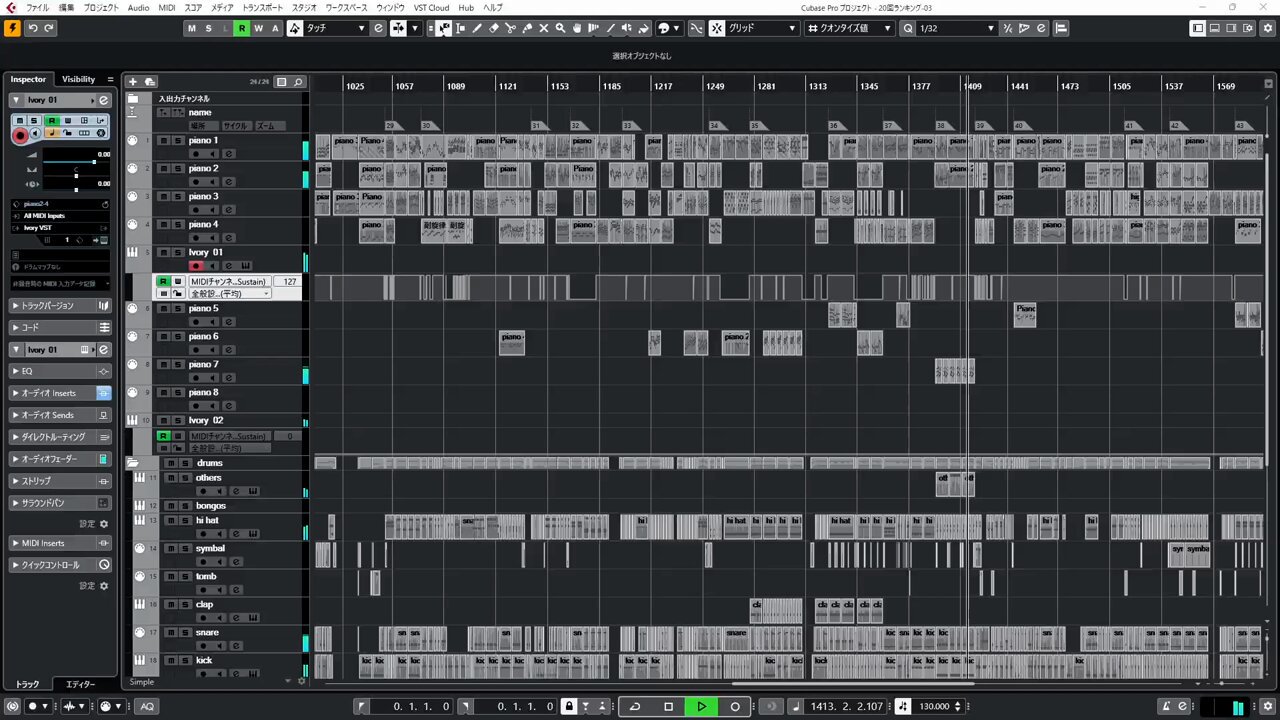Open the Setup gear in top-right toolbar
Viewport: 1280px width, 720px height.
coord(1266,28)
